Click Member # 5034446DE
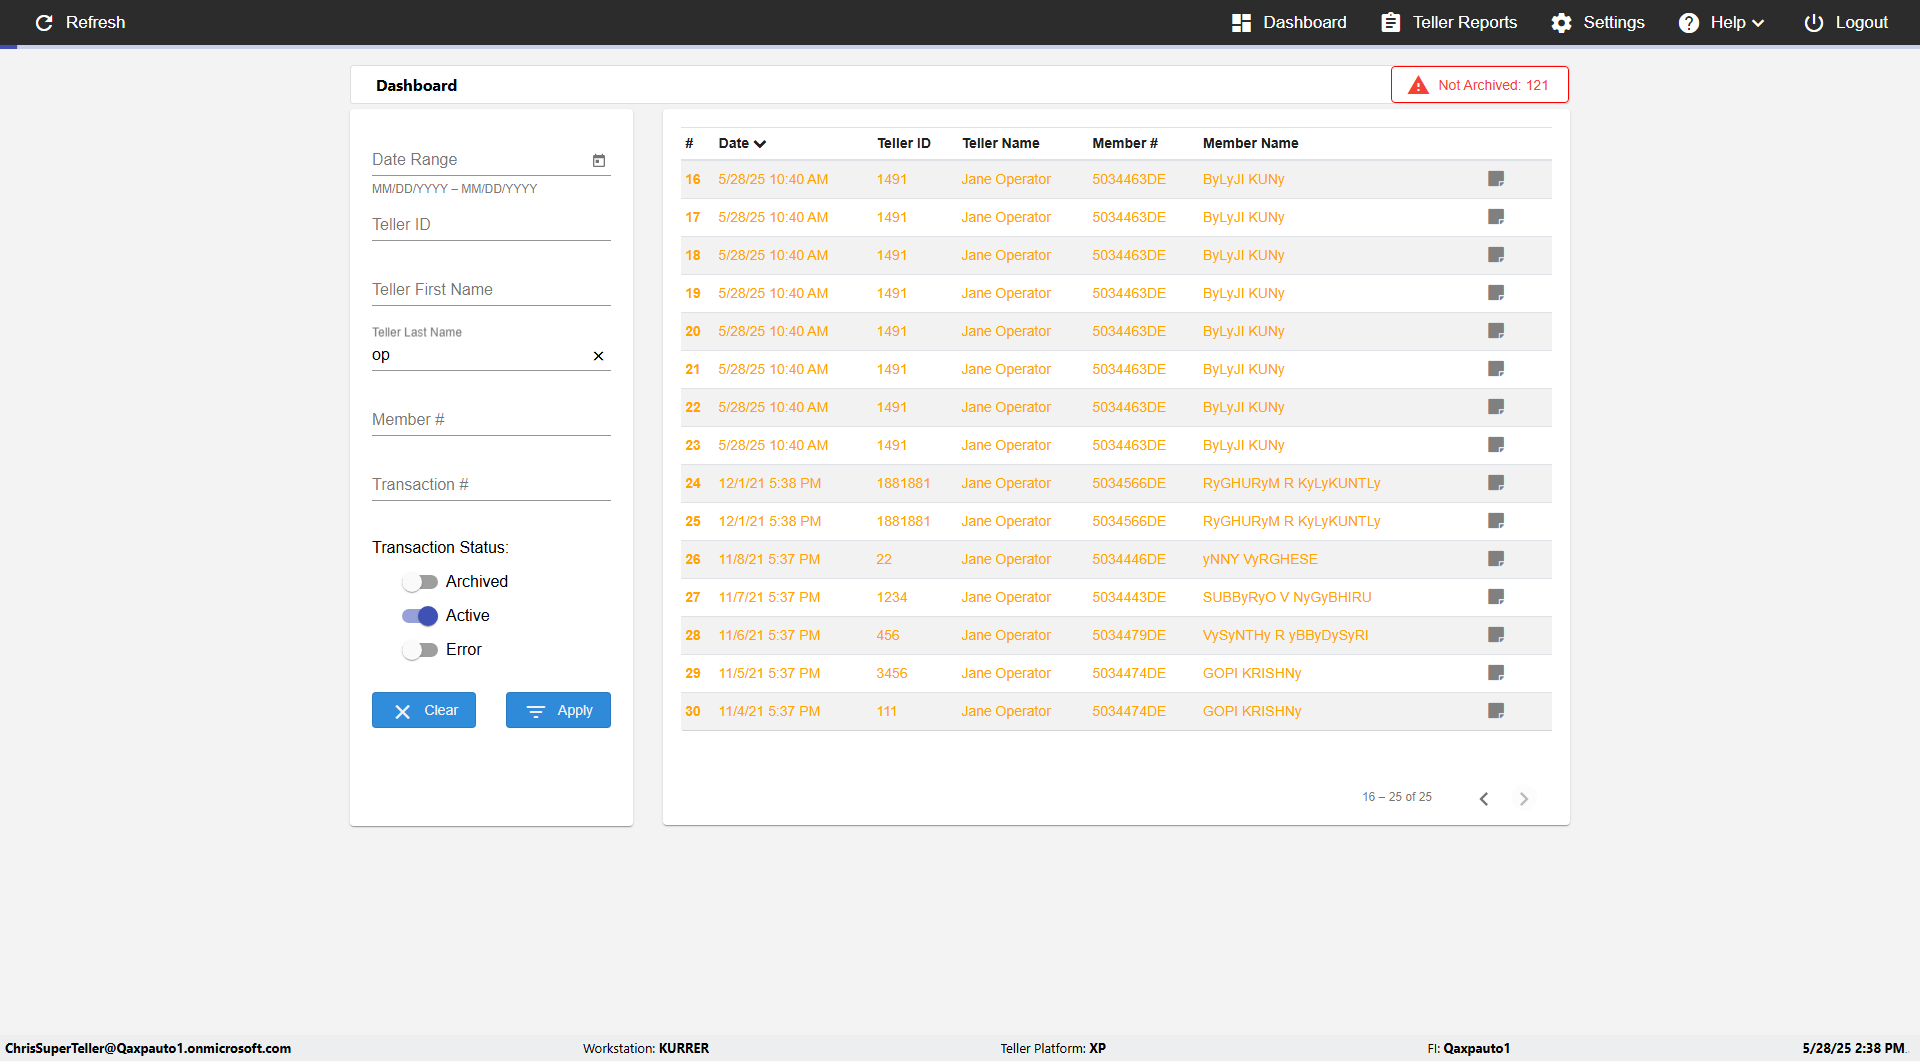The height and width of the screenshot is (1061, 1920). click(1129, 559)
